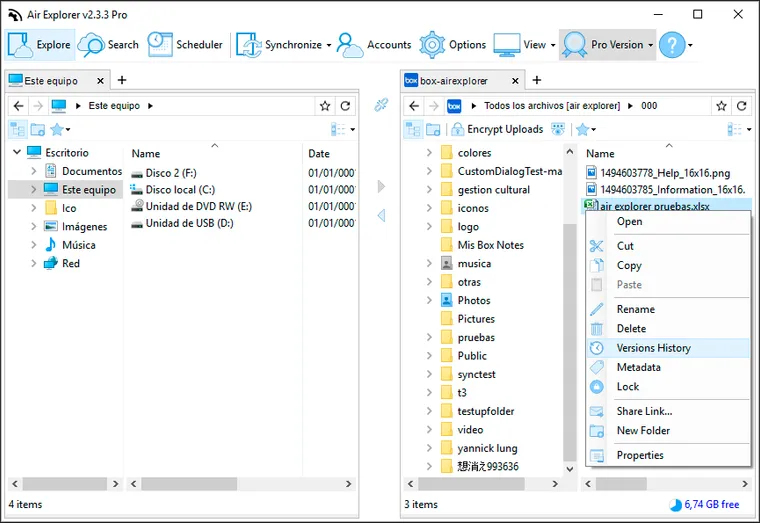Sort right pane by Name column
This screenshot has width=760, height=523.
tap(600, 154)
